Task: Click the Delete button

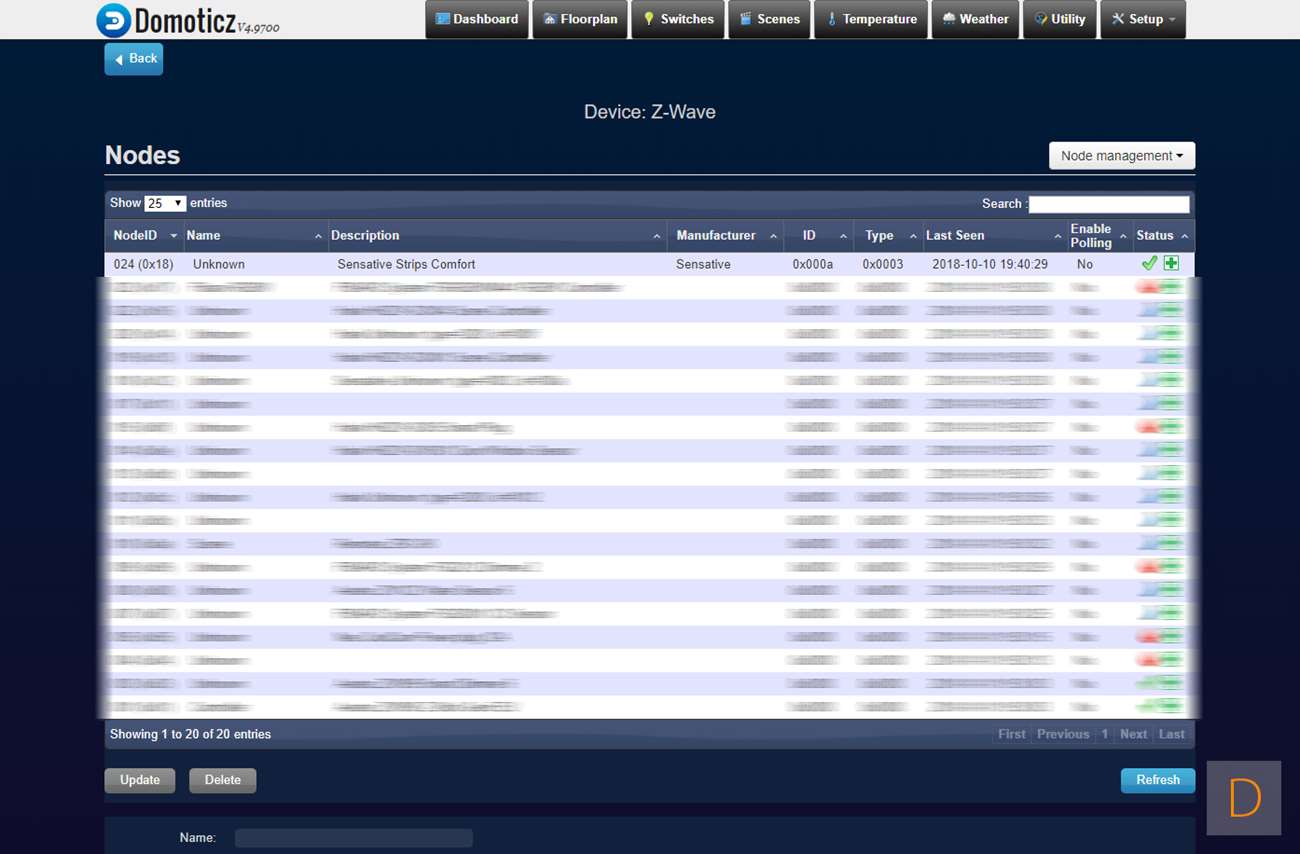Action: tap(222, 780)
